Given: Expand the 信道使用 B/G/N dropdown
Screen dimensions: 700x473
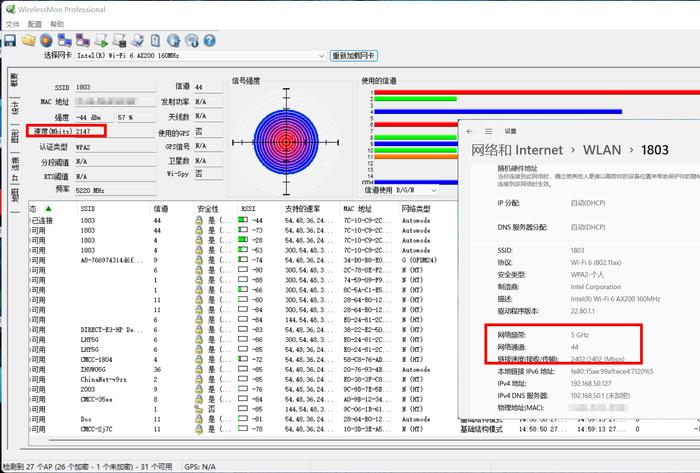Looking at the screenshot, I should point(433,191).
